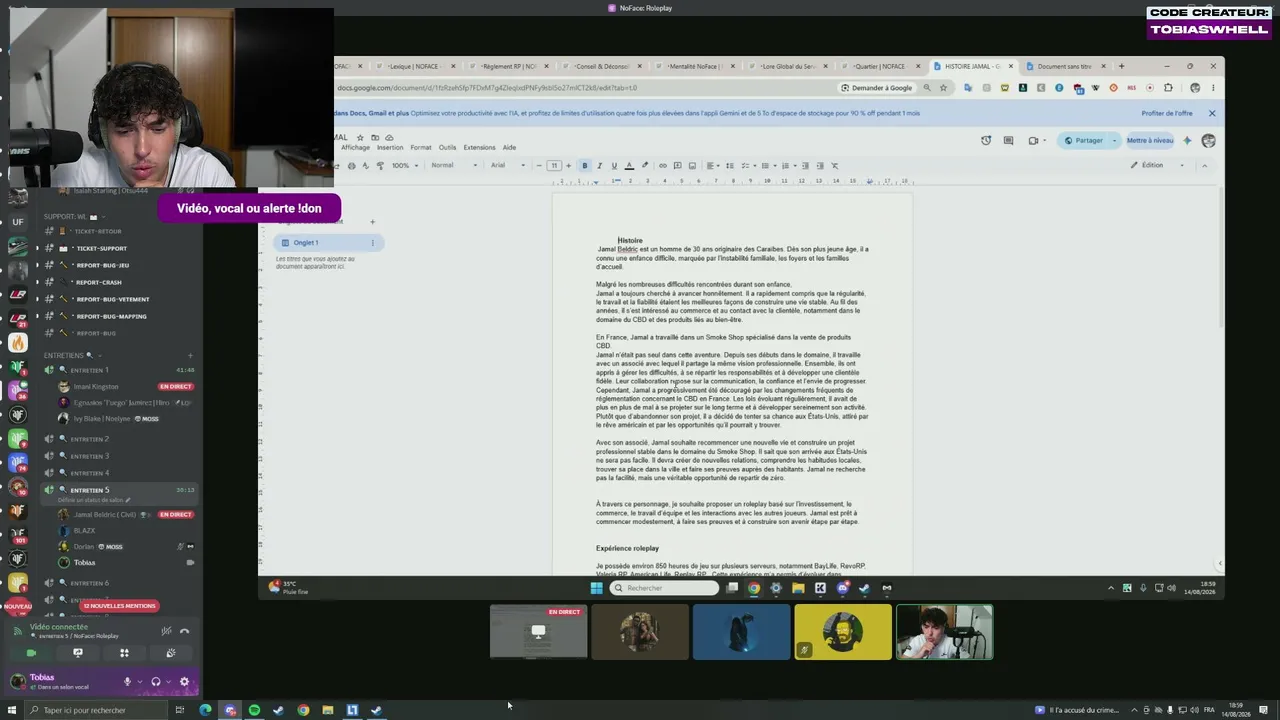This screenshot has height=720, width=1280.
Task: Toggle italic formatting in Docs toolbar
Action: coord(599,165)
